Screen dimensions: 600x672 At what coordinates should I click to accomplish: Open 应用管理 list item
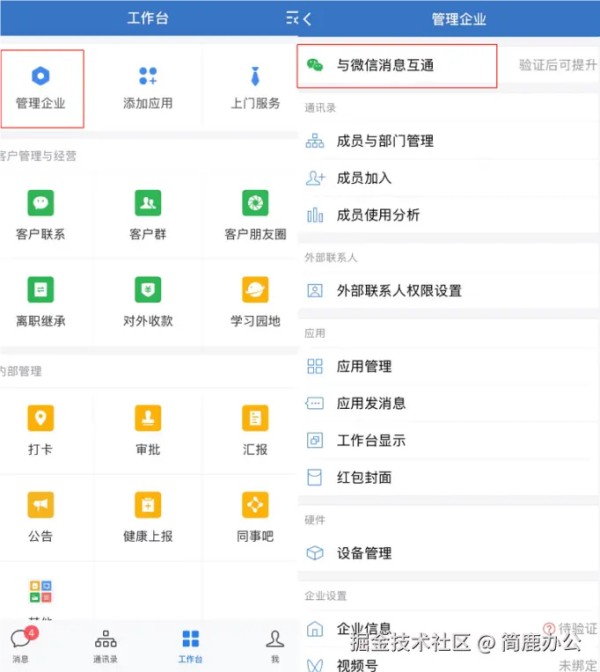tap(364, 367)
